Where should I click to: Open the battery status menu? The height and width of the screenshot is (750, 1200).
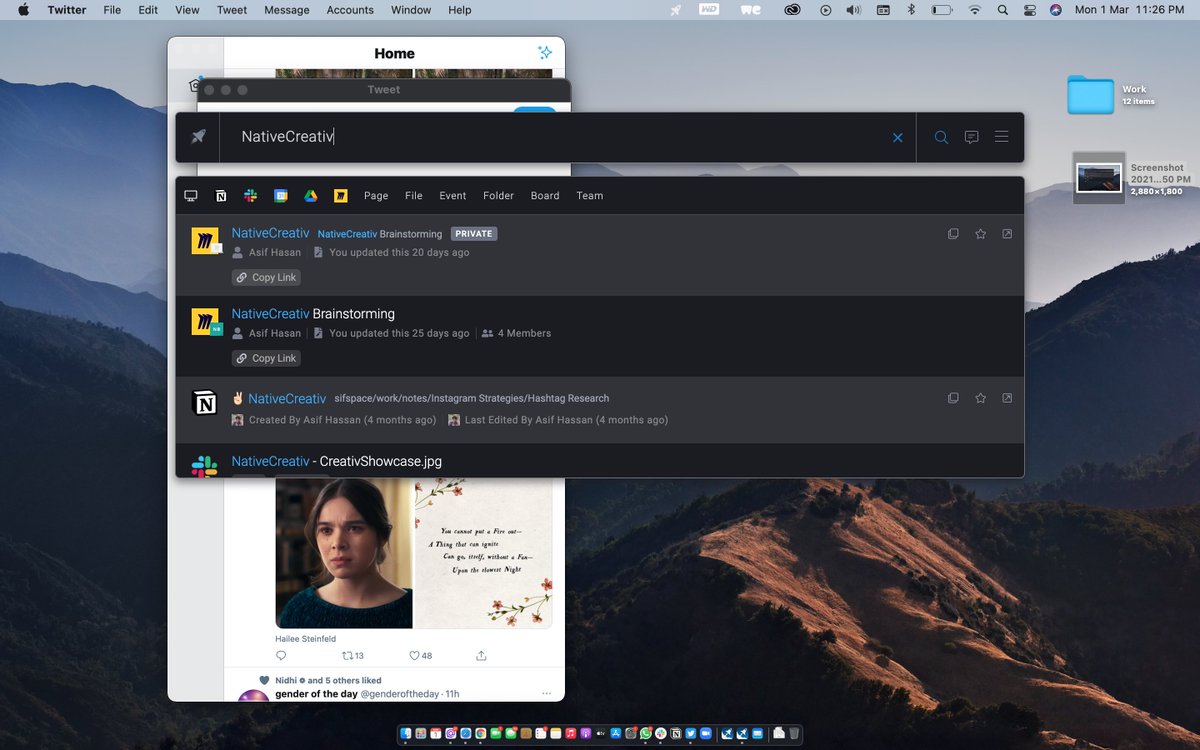pyautogui.click(x=943, y=10)
